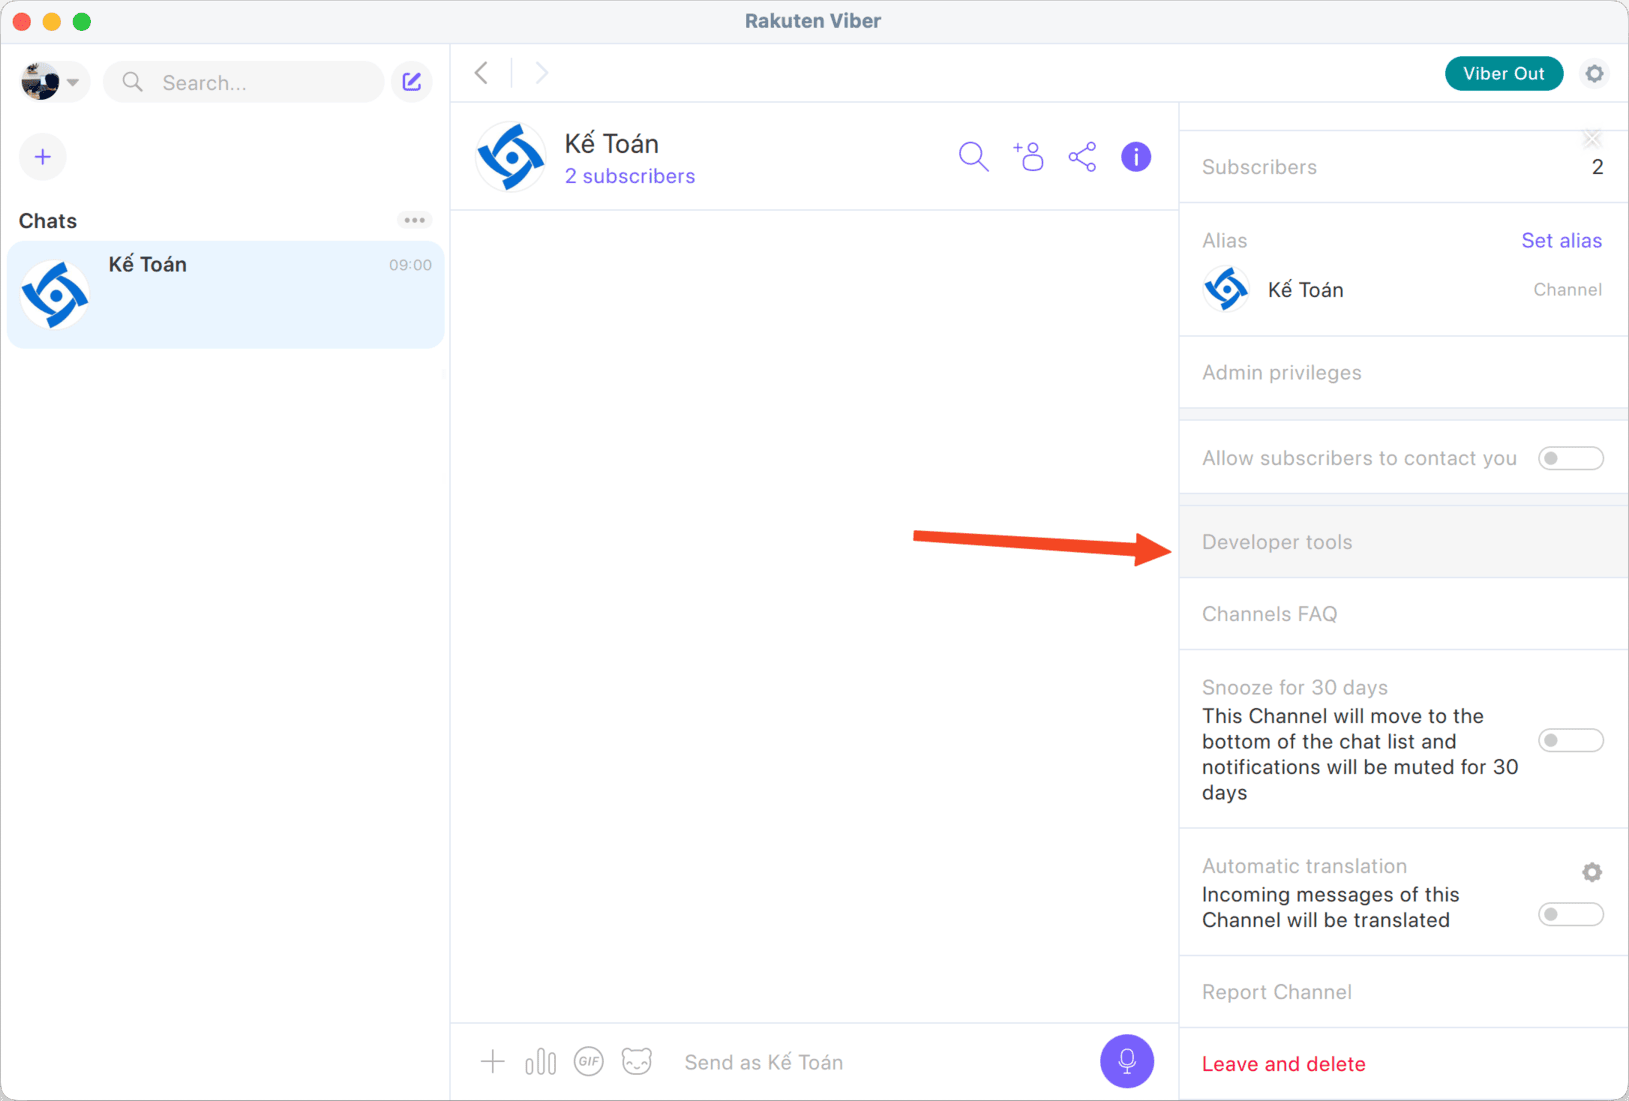Open Channels FAQ

(1404, 614)
